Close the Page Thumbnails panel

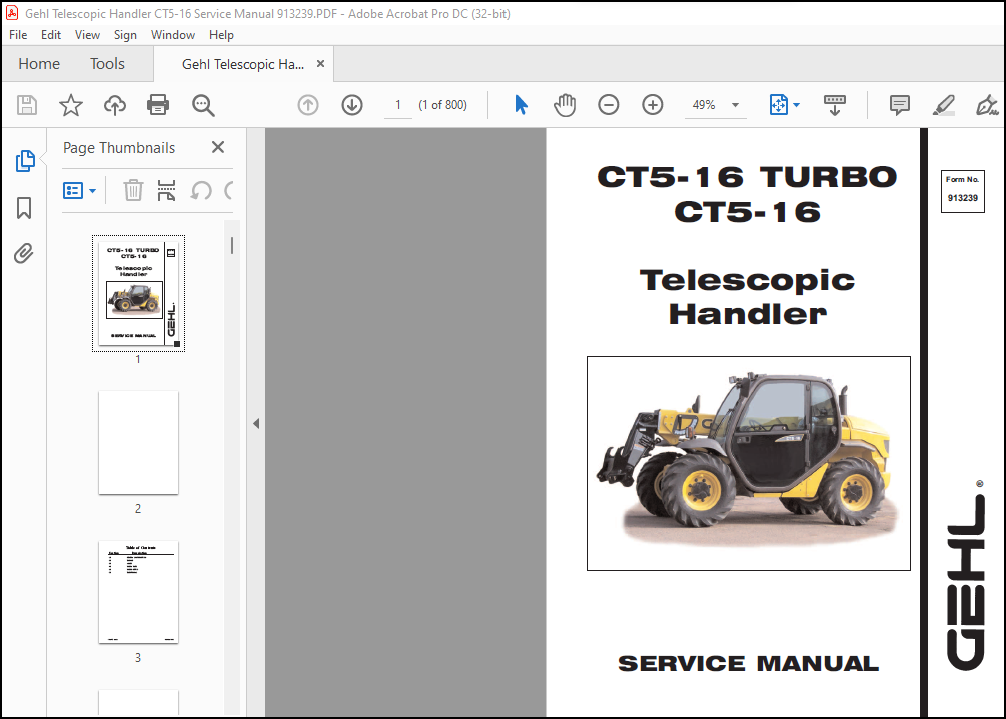click(218, 147)
